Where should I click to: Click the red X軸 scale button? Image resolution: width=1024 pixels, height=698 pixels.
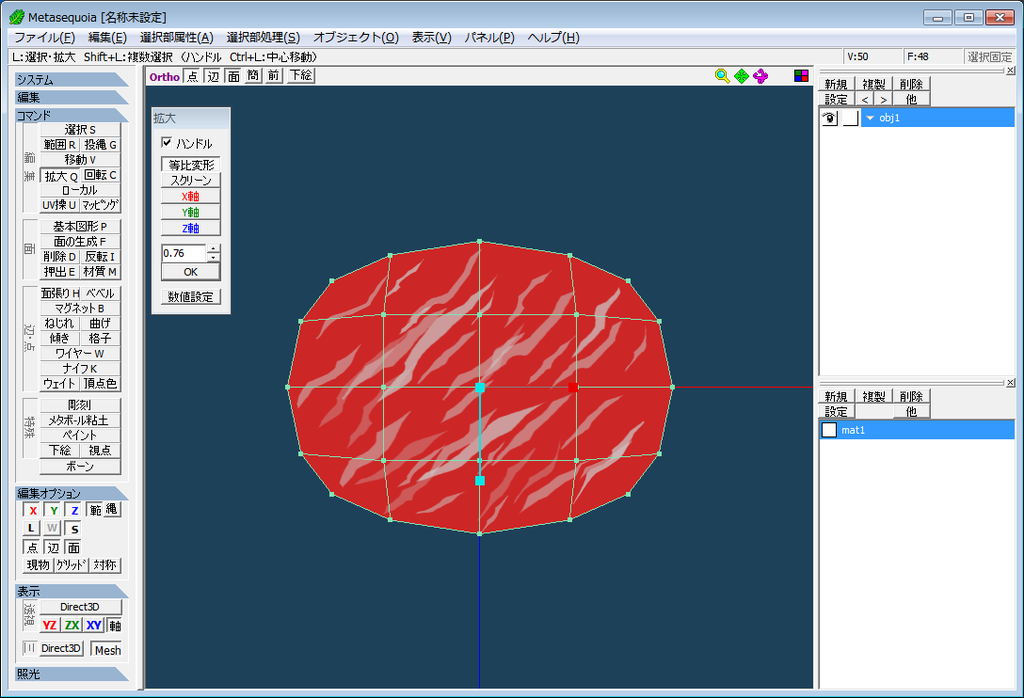(191, 196)
